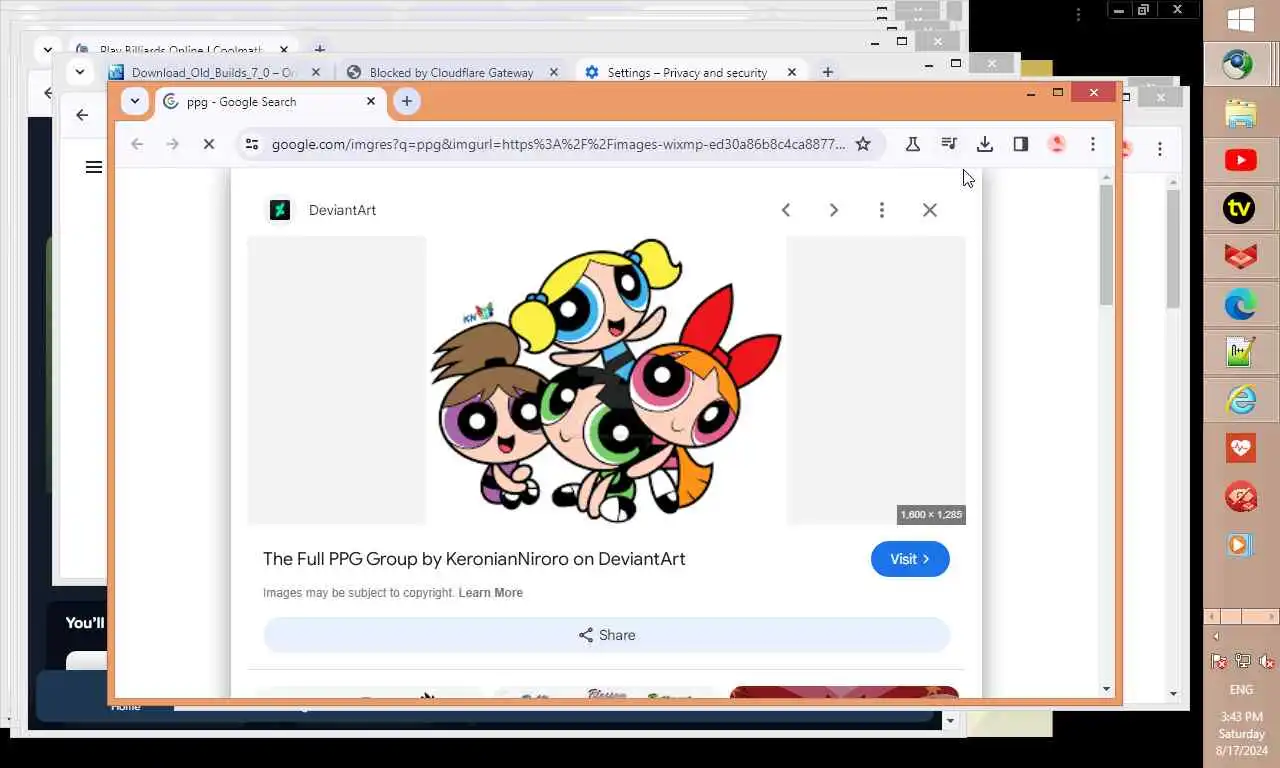Bookmark this page with the star icon

(x=863, y=144)
